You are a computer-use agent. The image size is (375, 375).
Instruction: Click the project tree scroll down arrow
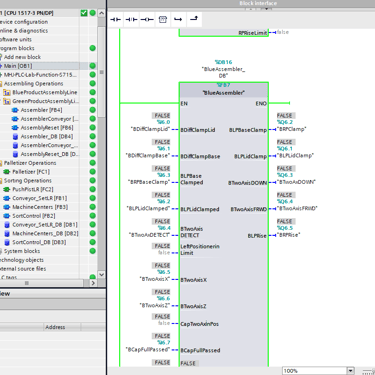tap(102, 275)
